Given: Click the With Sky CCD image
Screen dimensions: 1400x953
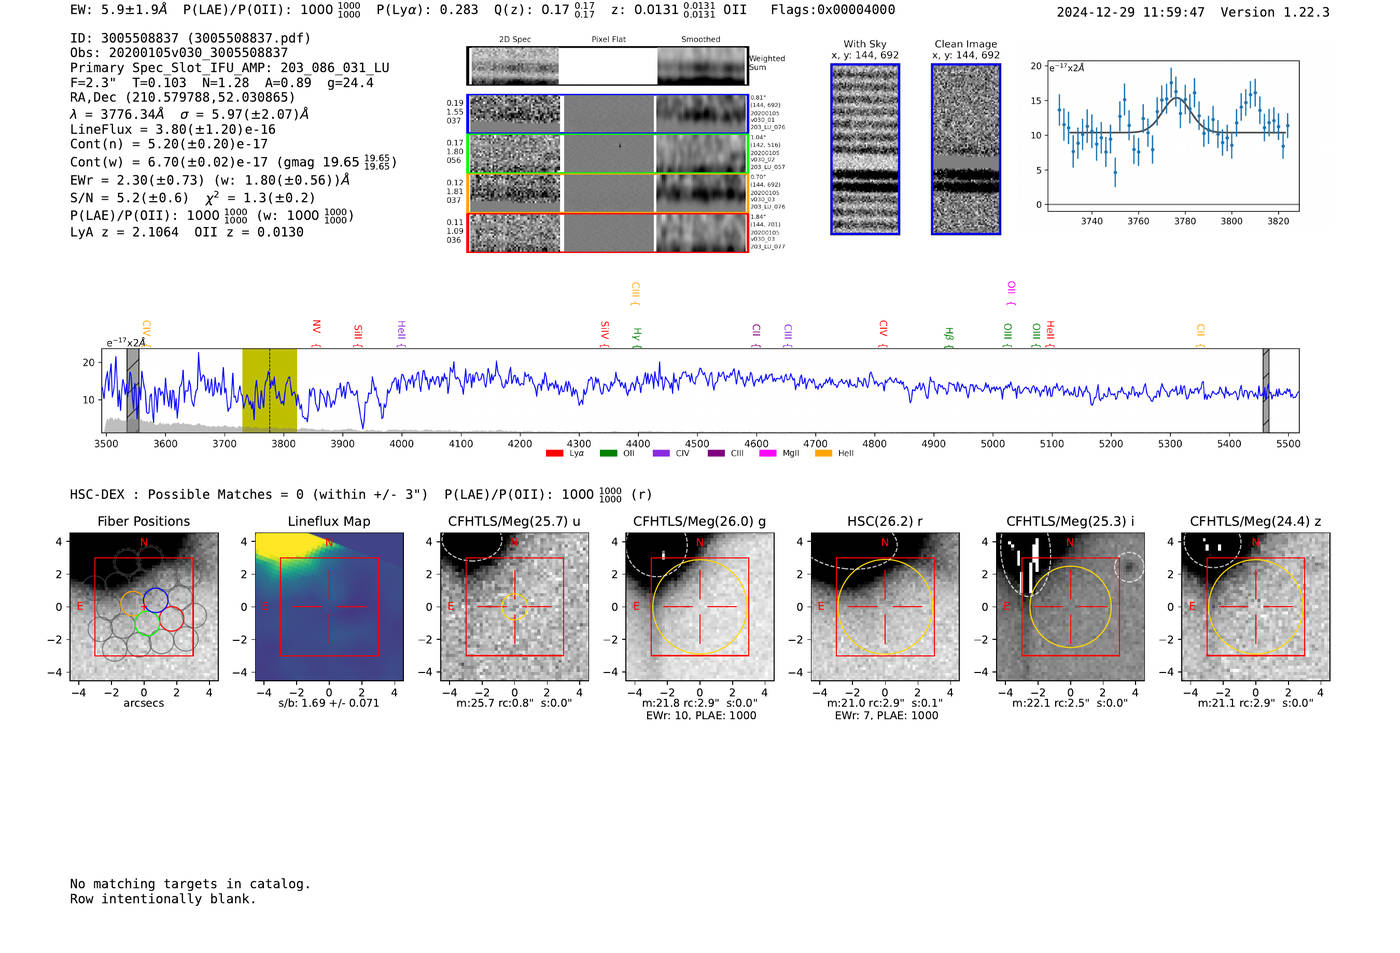Looking at the screenshot, I should click(865, 149).
